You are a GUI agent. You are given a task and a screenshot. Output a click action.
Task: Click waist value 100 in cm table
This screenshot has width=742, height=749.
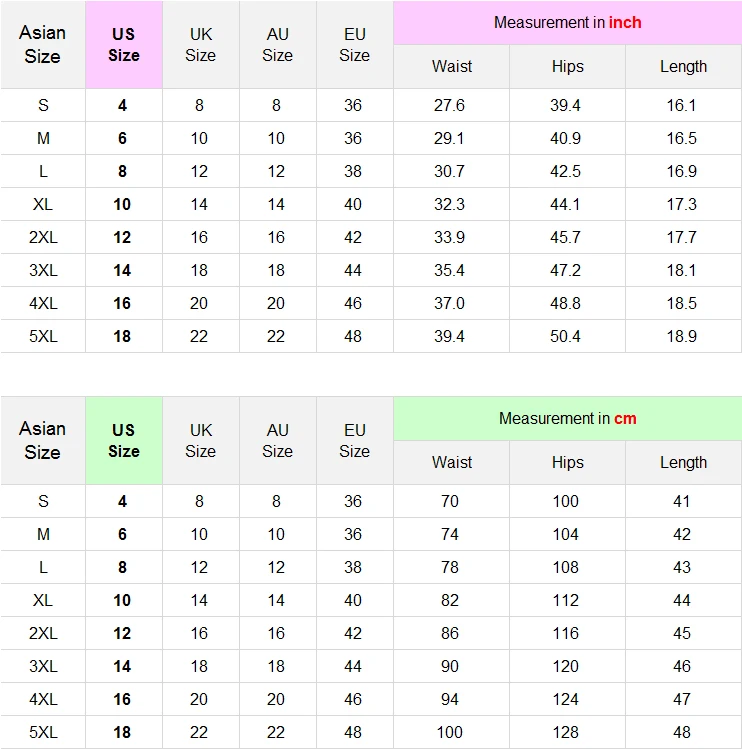tap(450, 732)
